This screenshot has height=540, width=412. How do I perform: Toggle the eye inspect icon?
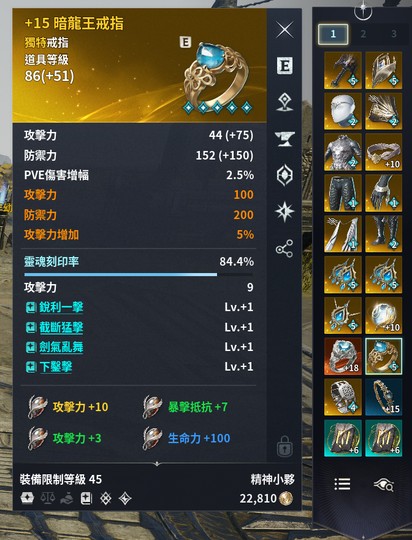384,485
